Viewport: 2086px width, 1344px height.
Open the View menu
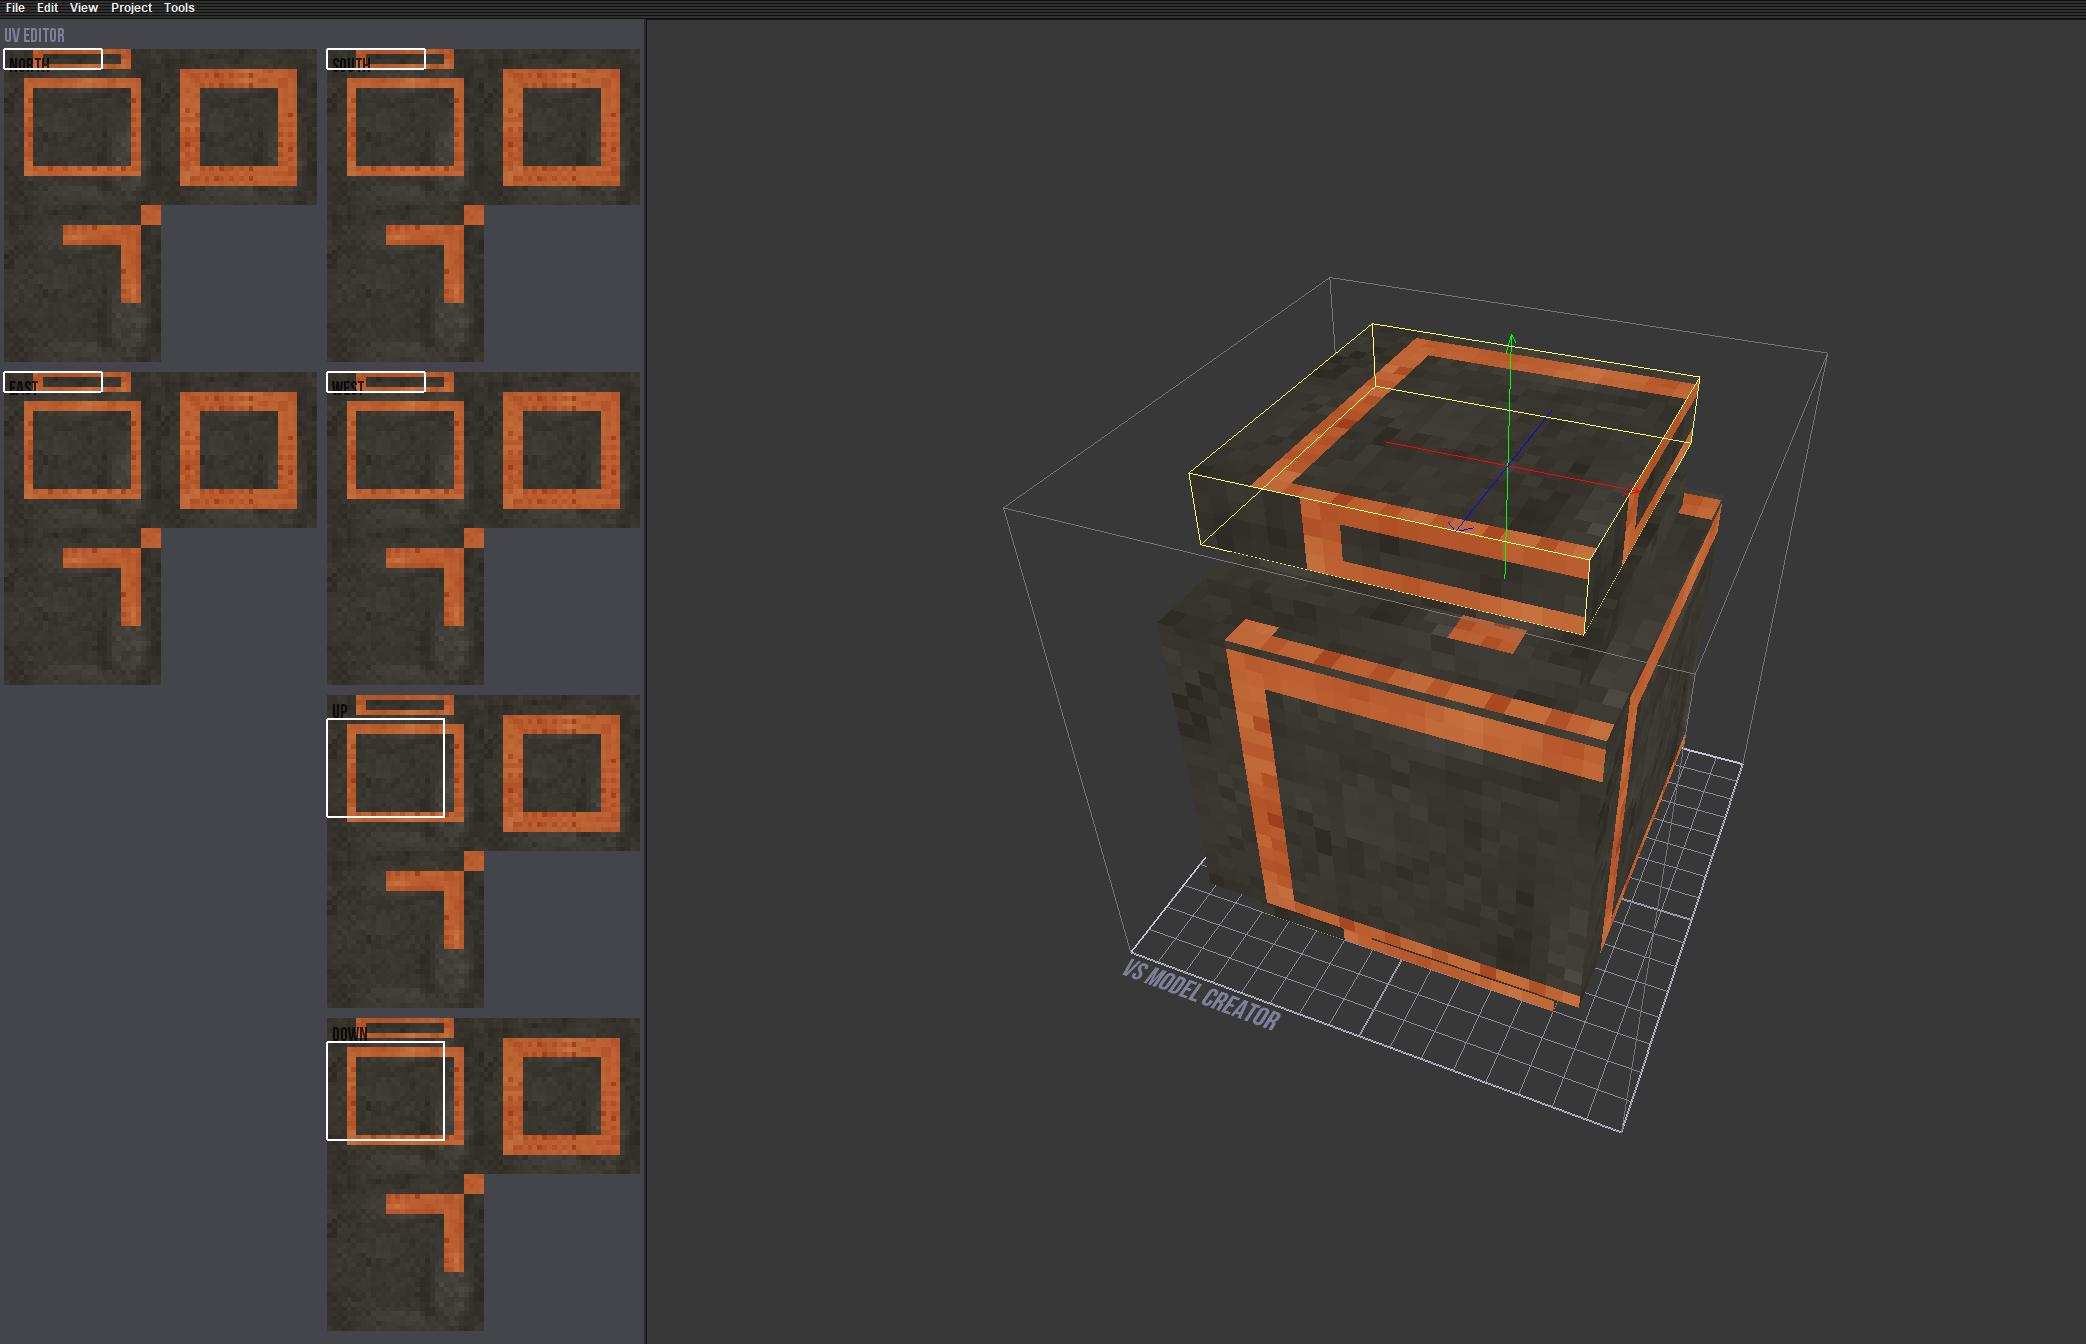pos(83,8)
